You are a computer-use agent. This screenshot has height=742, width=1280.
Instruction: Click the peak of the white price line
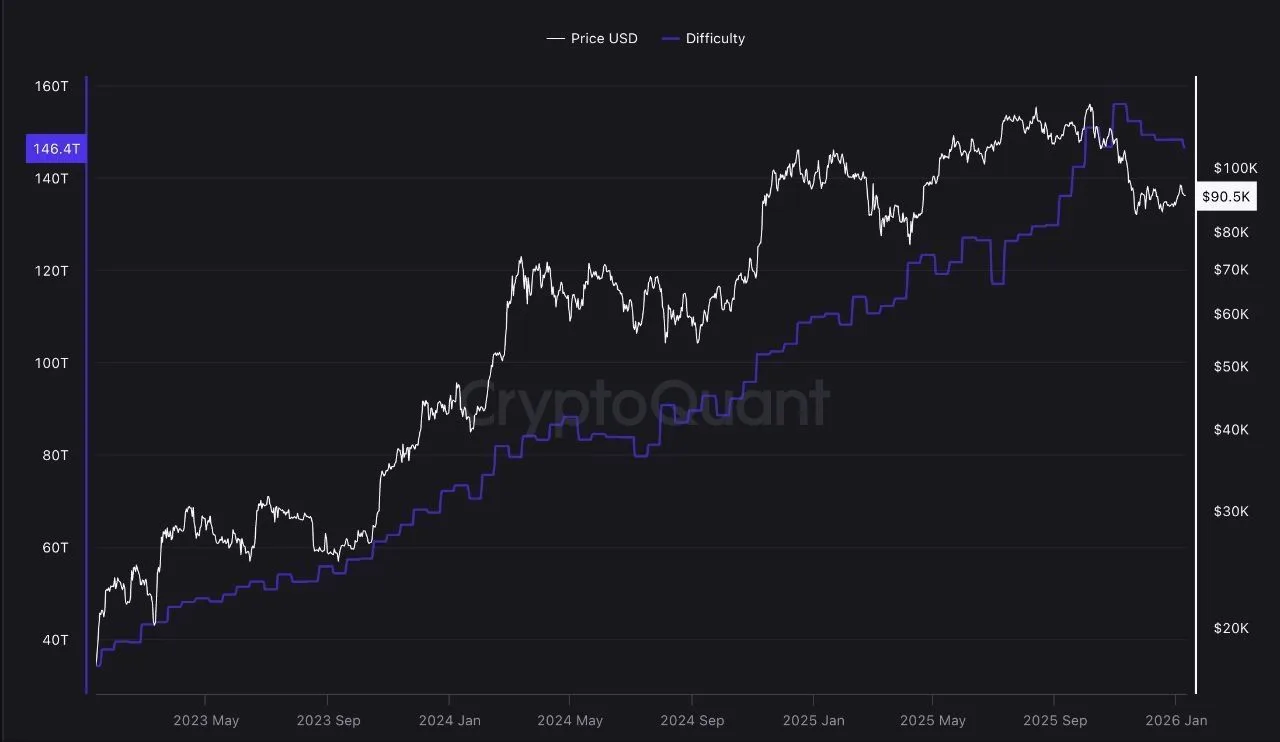(x=1090, y=104)
